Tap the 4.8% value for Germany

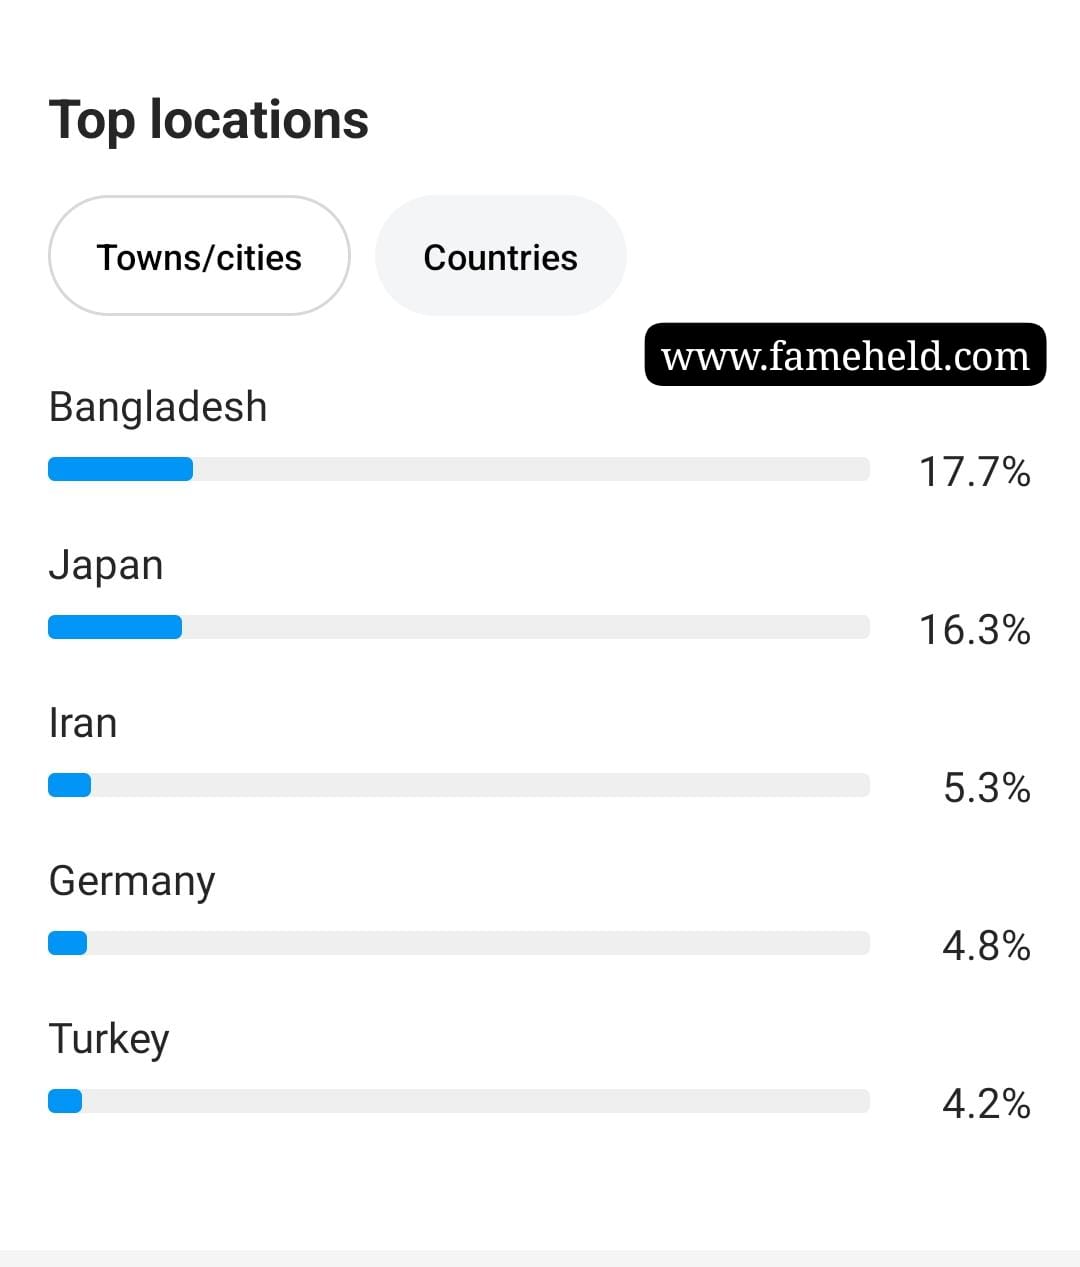pyautogui.click(x=986, y=945)
